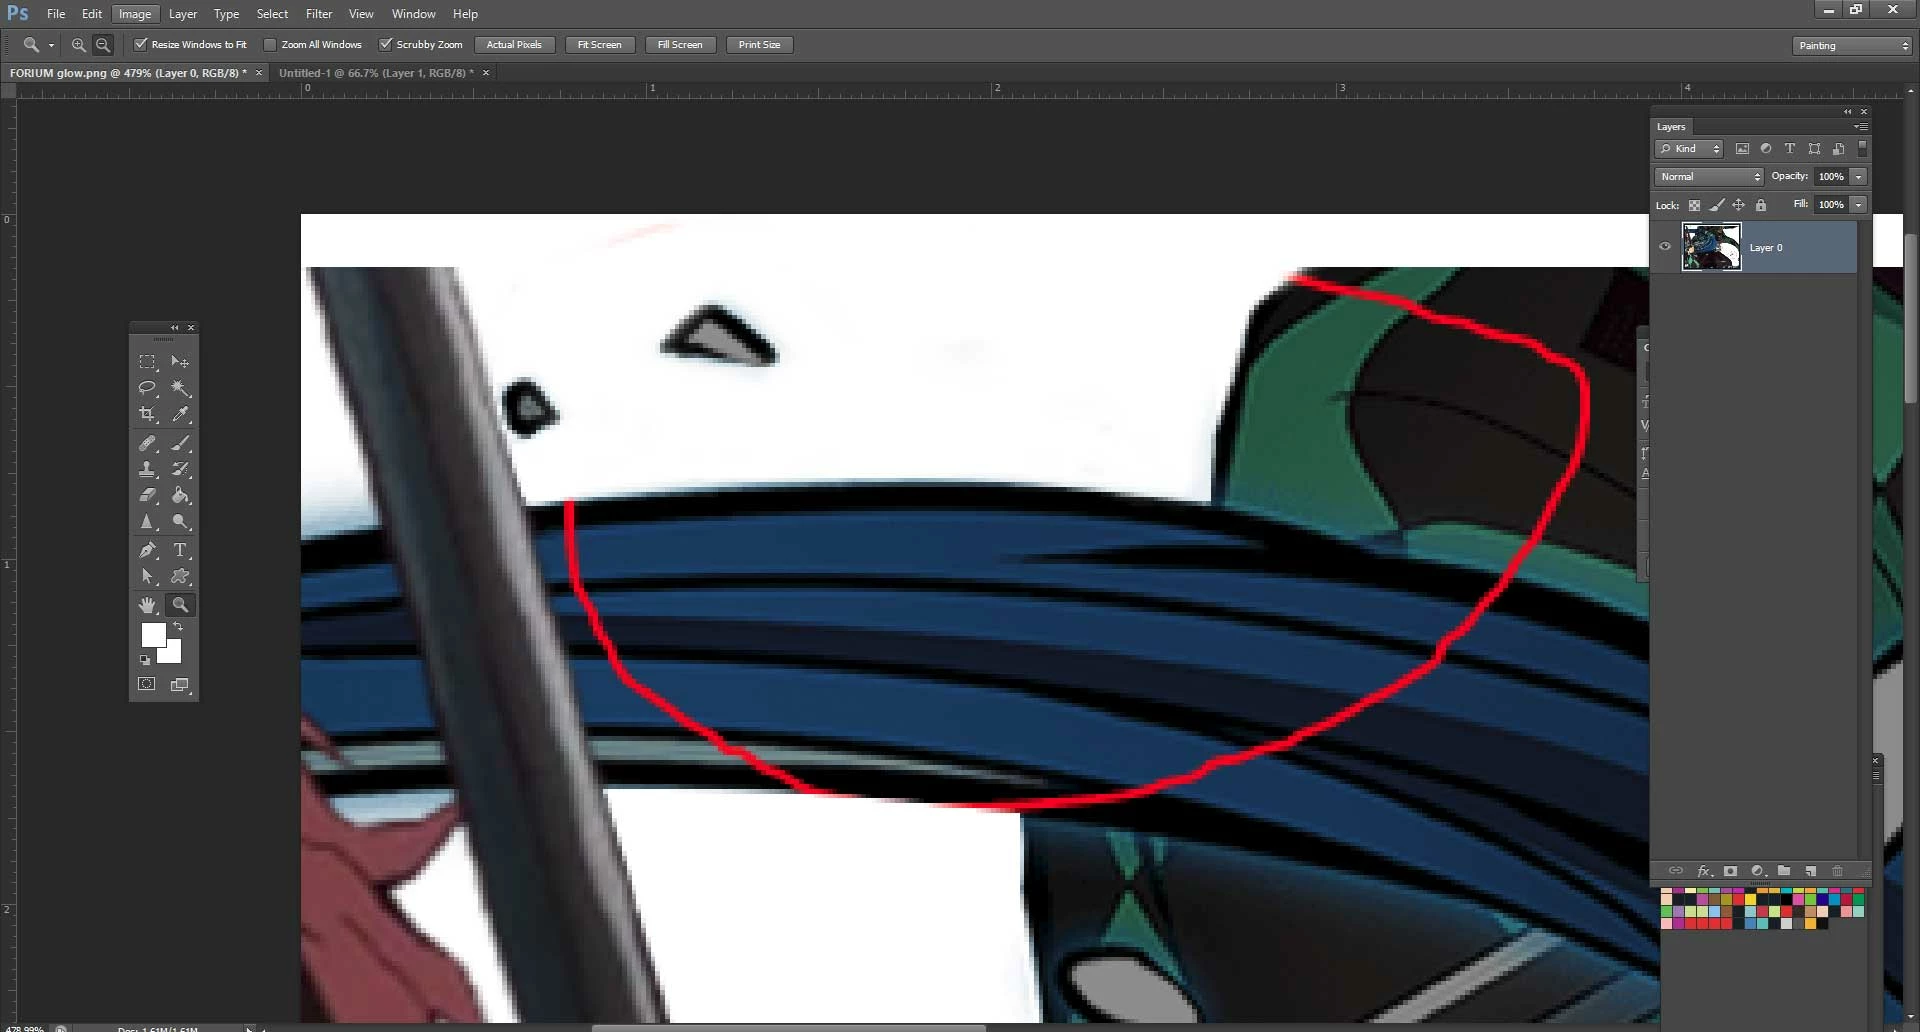
Task: Select the Path Selection tool
Action: (x=147, y=577)
